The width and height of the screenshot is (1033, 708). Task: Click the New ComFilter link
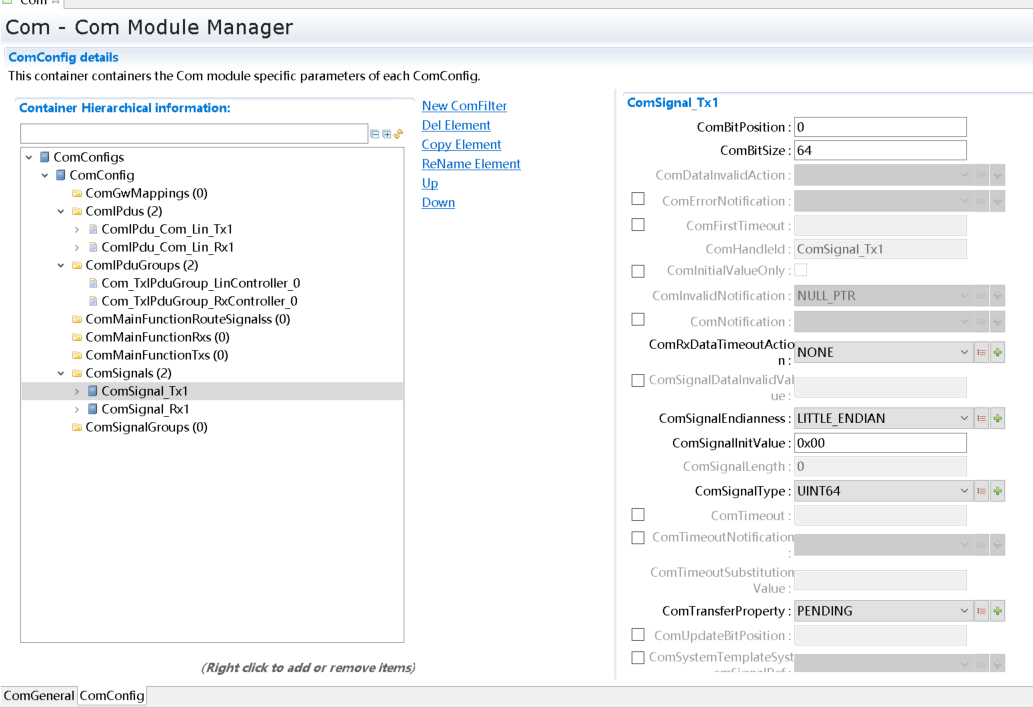pos(464,106)
